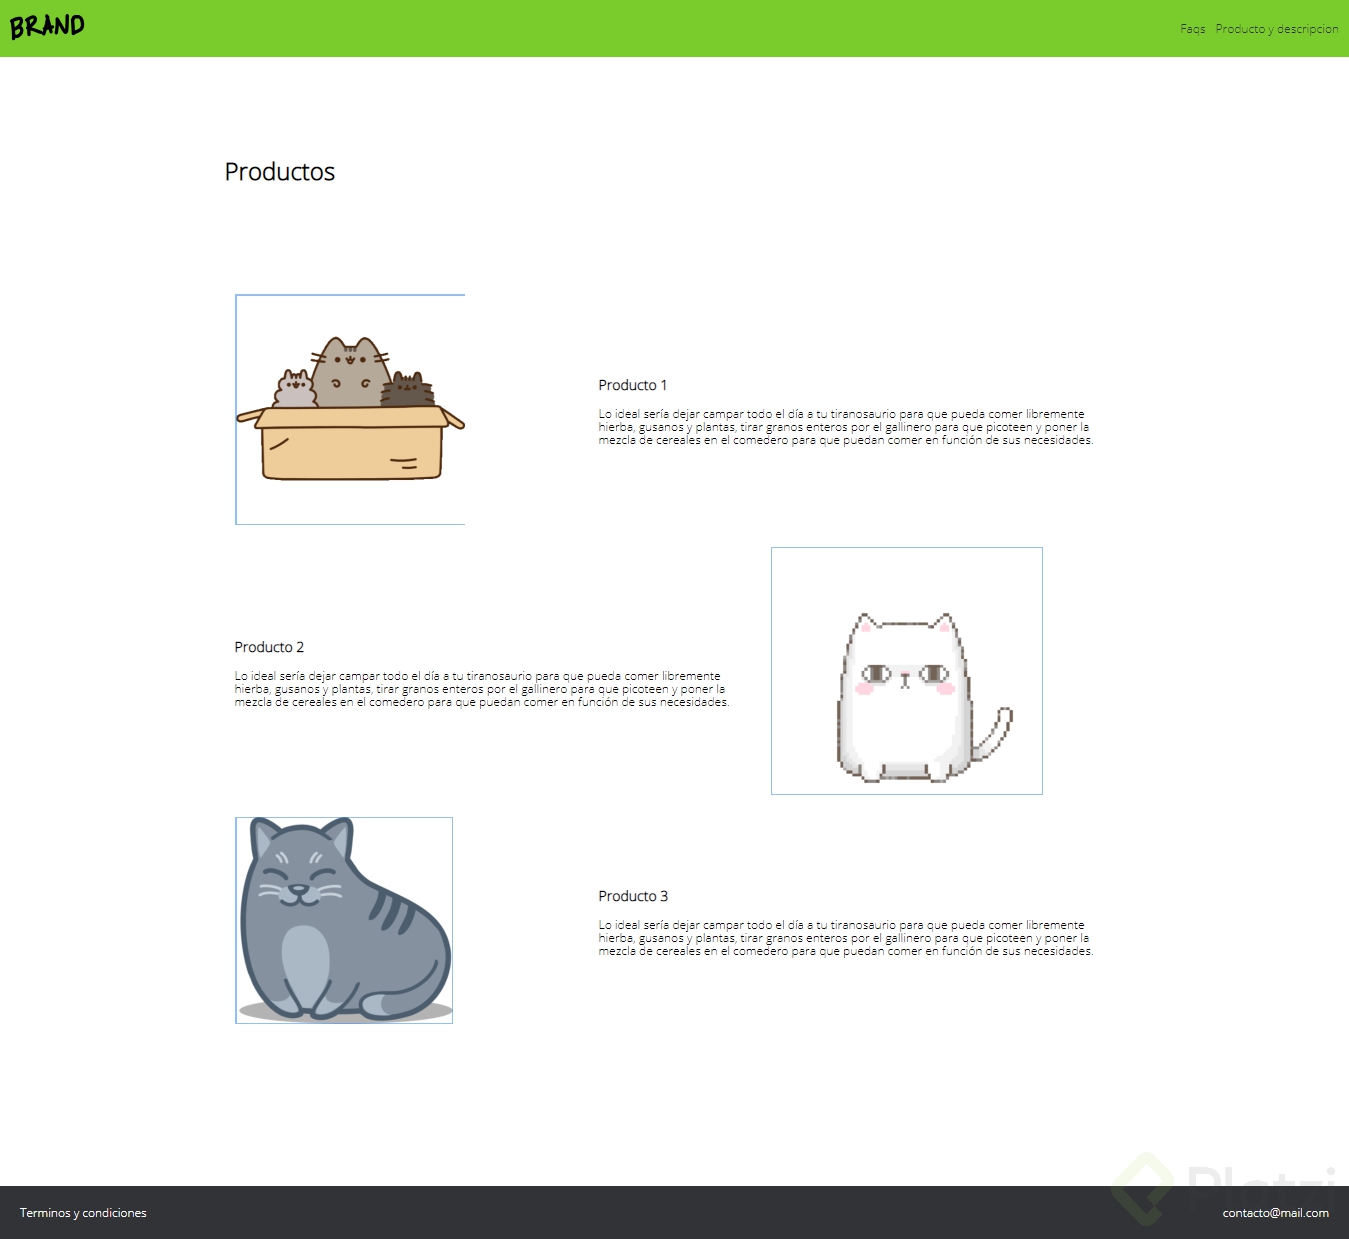Select the pixel-art white cat image
The height and width of the screenshot is (1239, 1349).
tap(906, 670)
